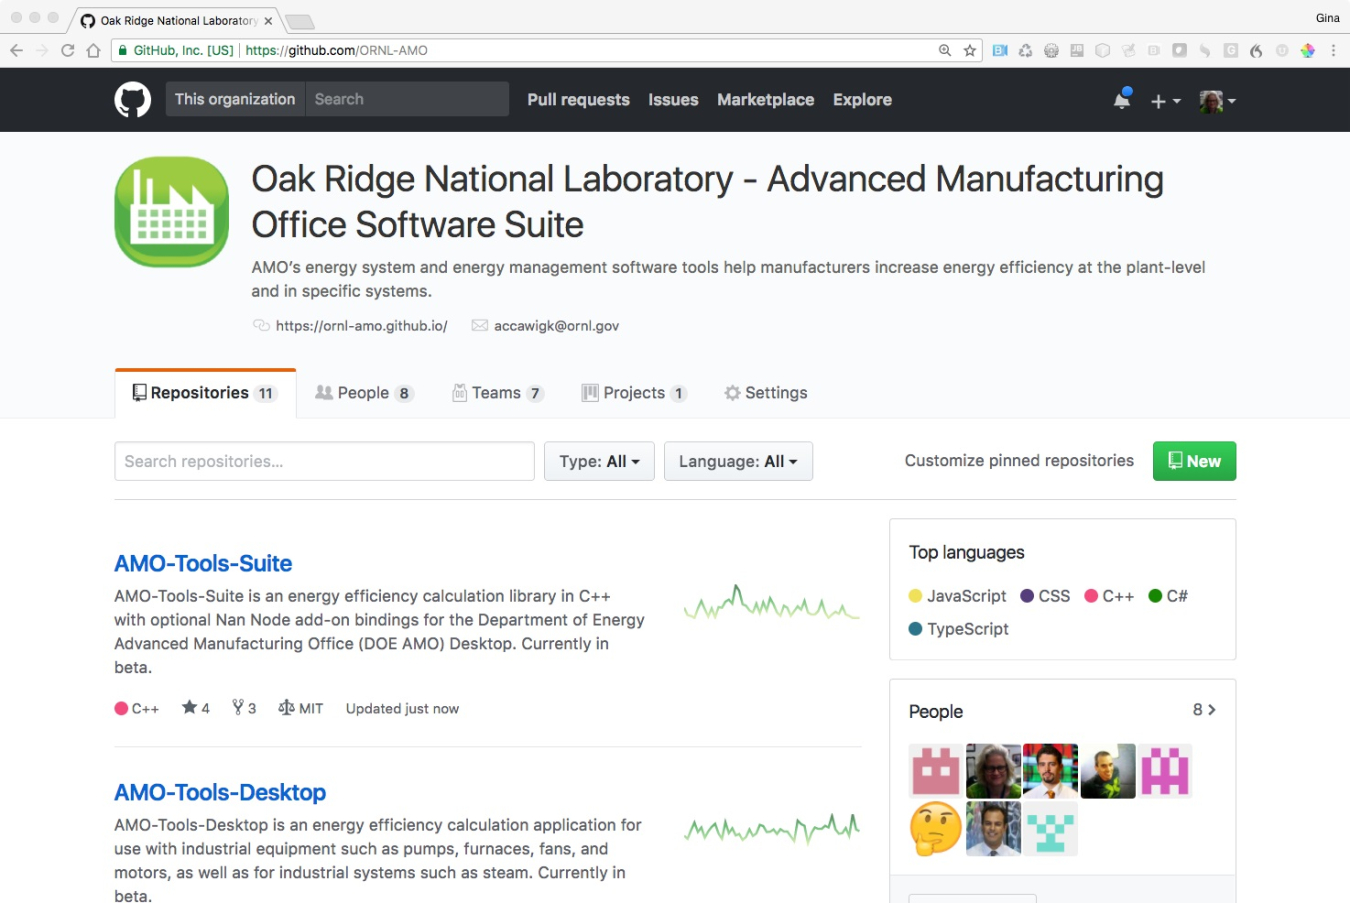Open the notifications bell
Image resolution: width=1350 pixels, height=903 pixels.
(x=1122, y=100)
